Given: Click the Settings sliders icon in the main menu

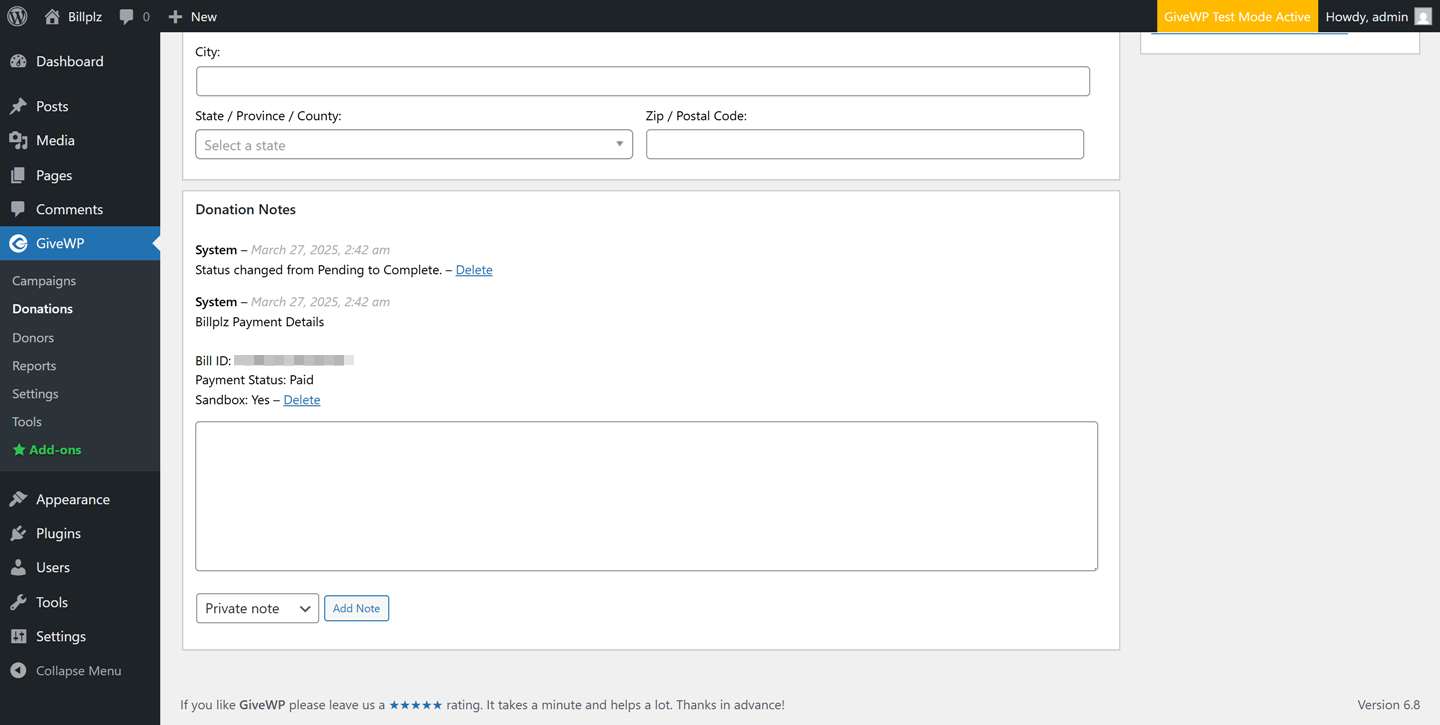Looking at the screenshot, I should tap(18, 636).
